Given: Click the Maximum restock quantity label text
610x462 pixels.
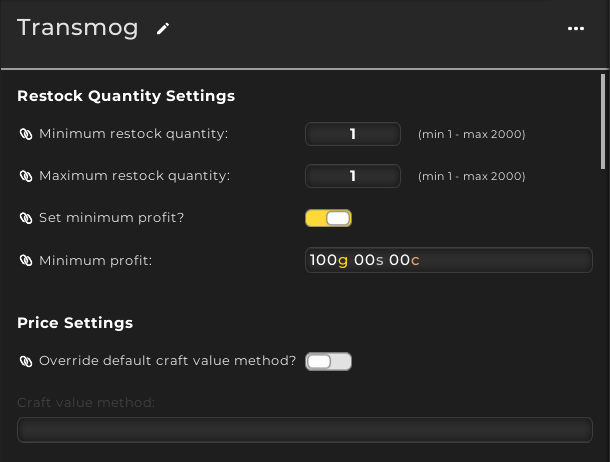Looking at the screenshot, I should [134, 176].
